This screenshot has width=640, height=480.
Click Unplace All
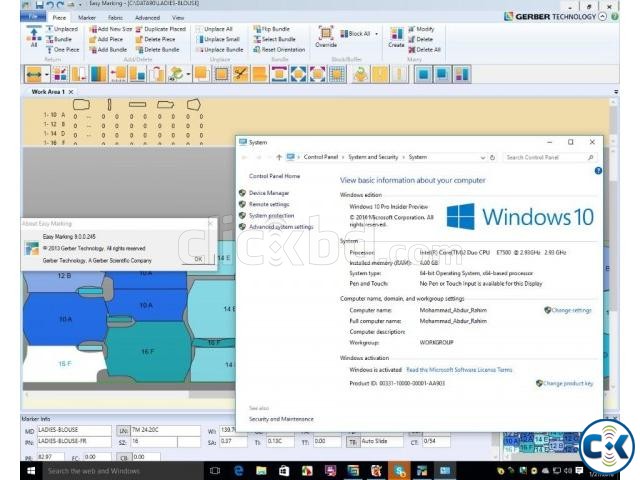pyautogui.click(x=214, y=29)
